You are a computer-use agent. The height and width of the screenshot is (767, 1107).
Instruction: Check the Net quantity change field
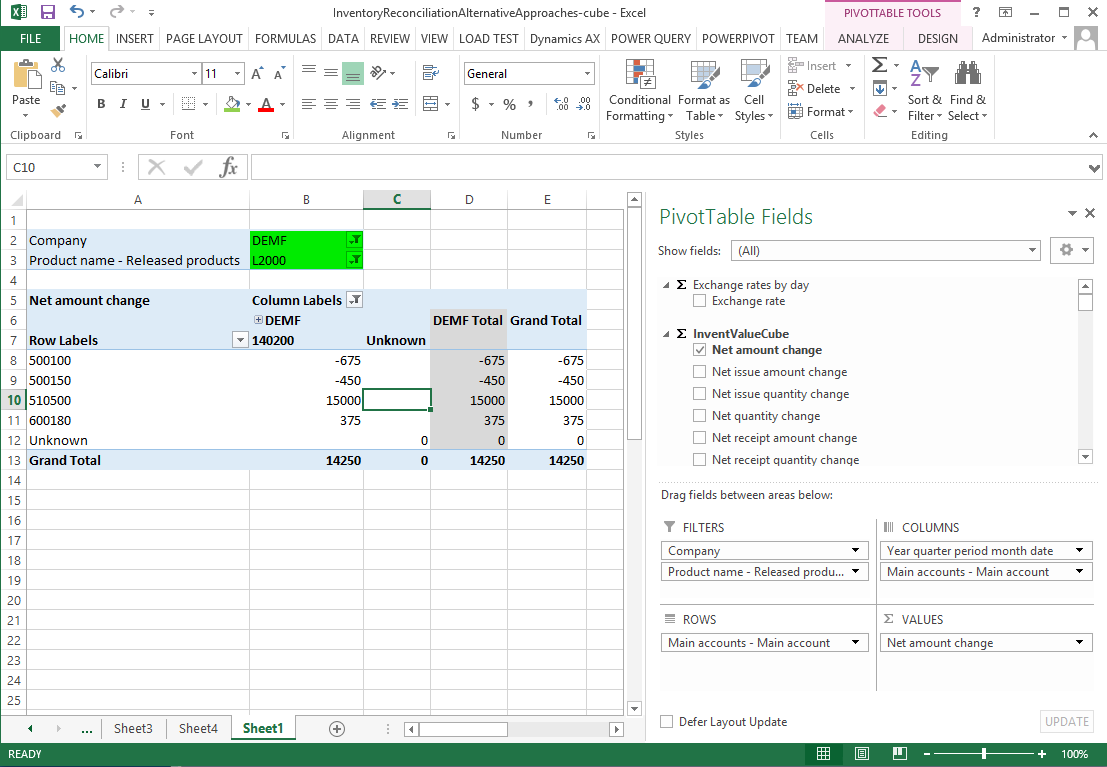click(x=700, y=416)
